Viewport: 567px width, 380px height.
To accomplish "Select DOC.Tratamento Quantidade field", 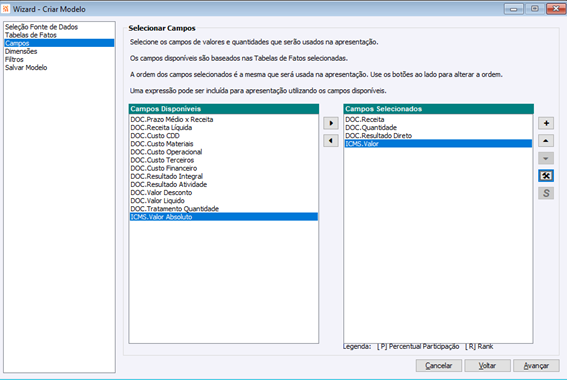I will point(223,209).
